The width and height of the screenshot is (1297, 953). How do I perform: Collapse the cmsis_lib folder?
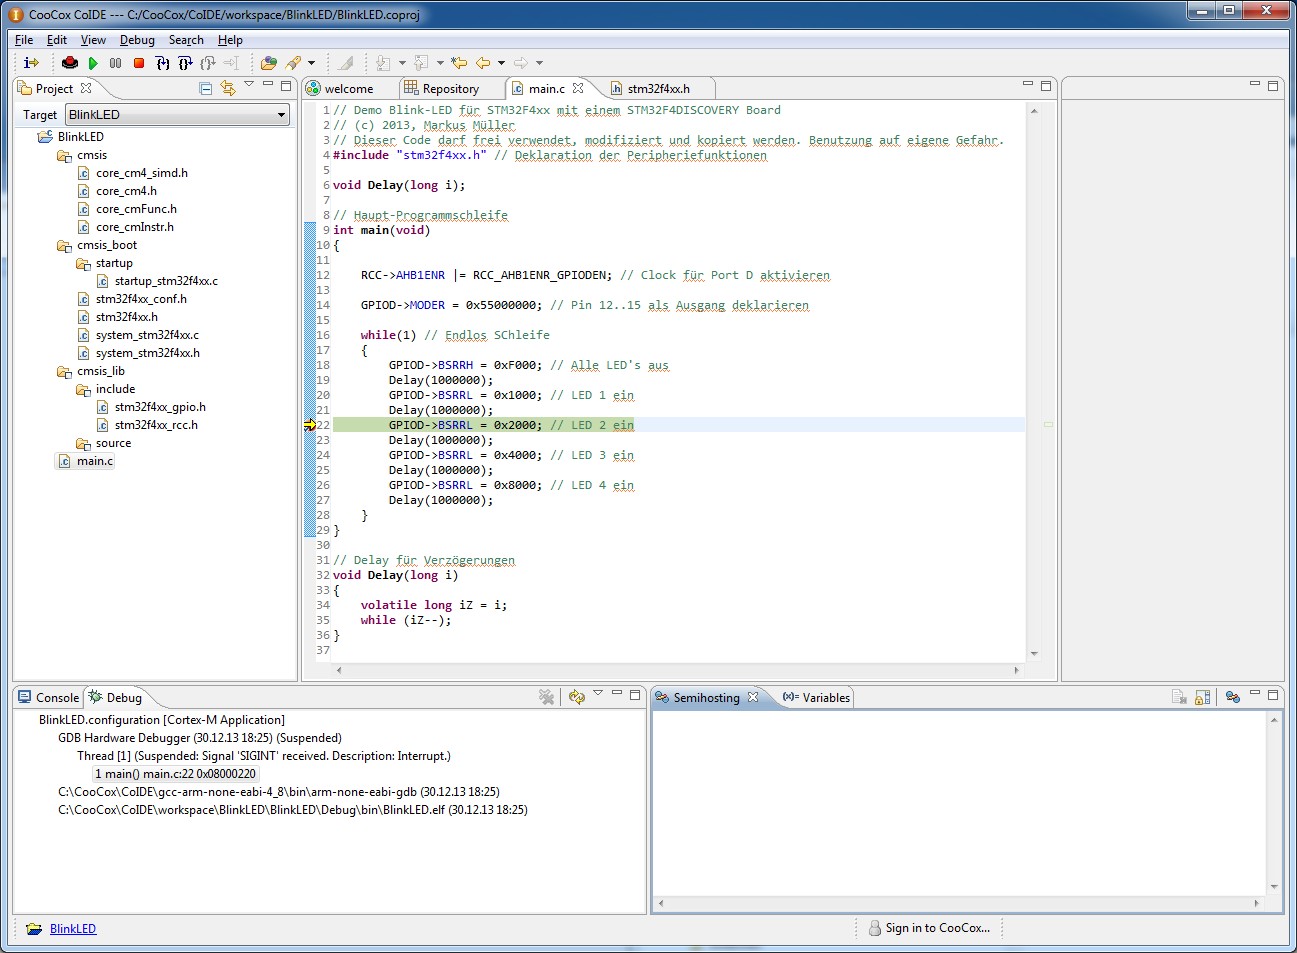(x=101, y=371)
